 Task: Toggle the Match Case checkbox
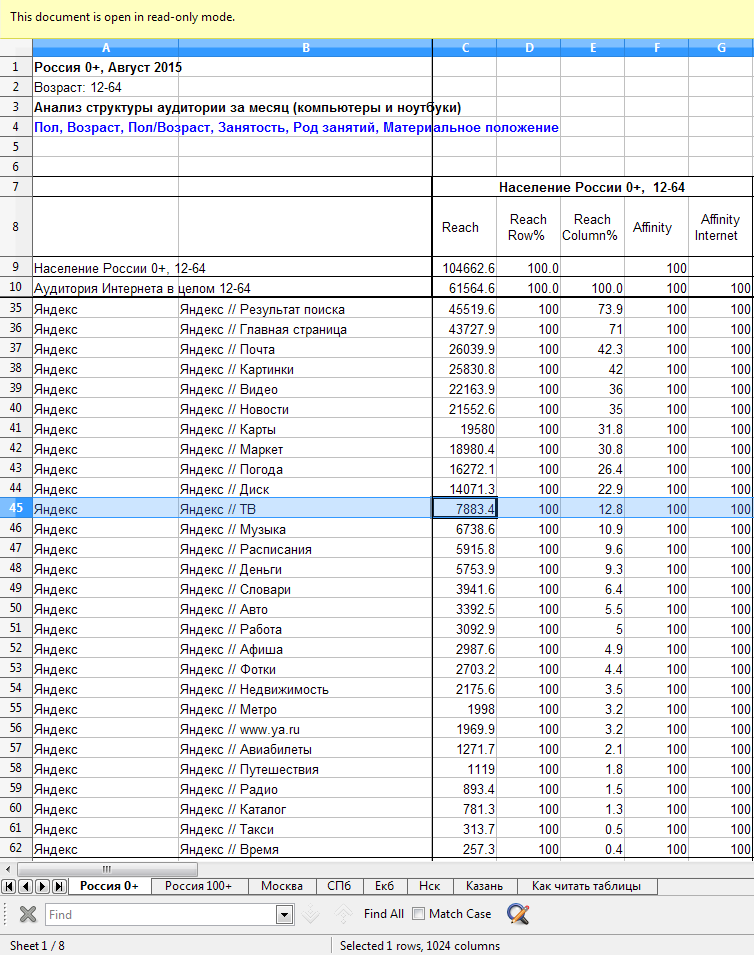point(418,914)
